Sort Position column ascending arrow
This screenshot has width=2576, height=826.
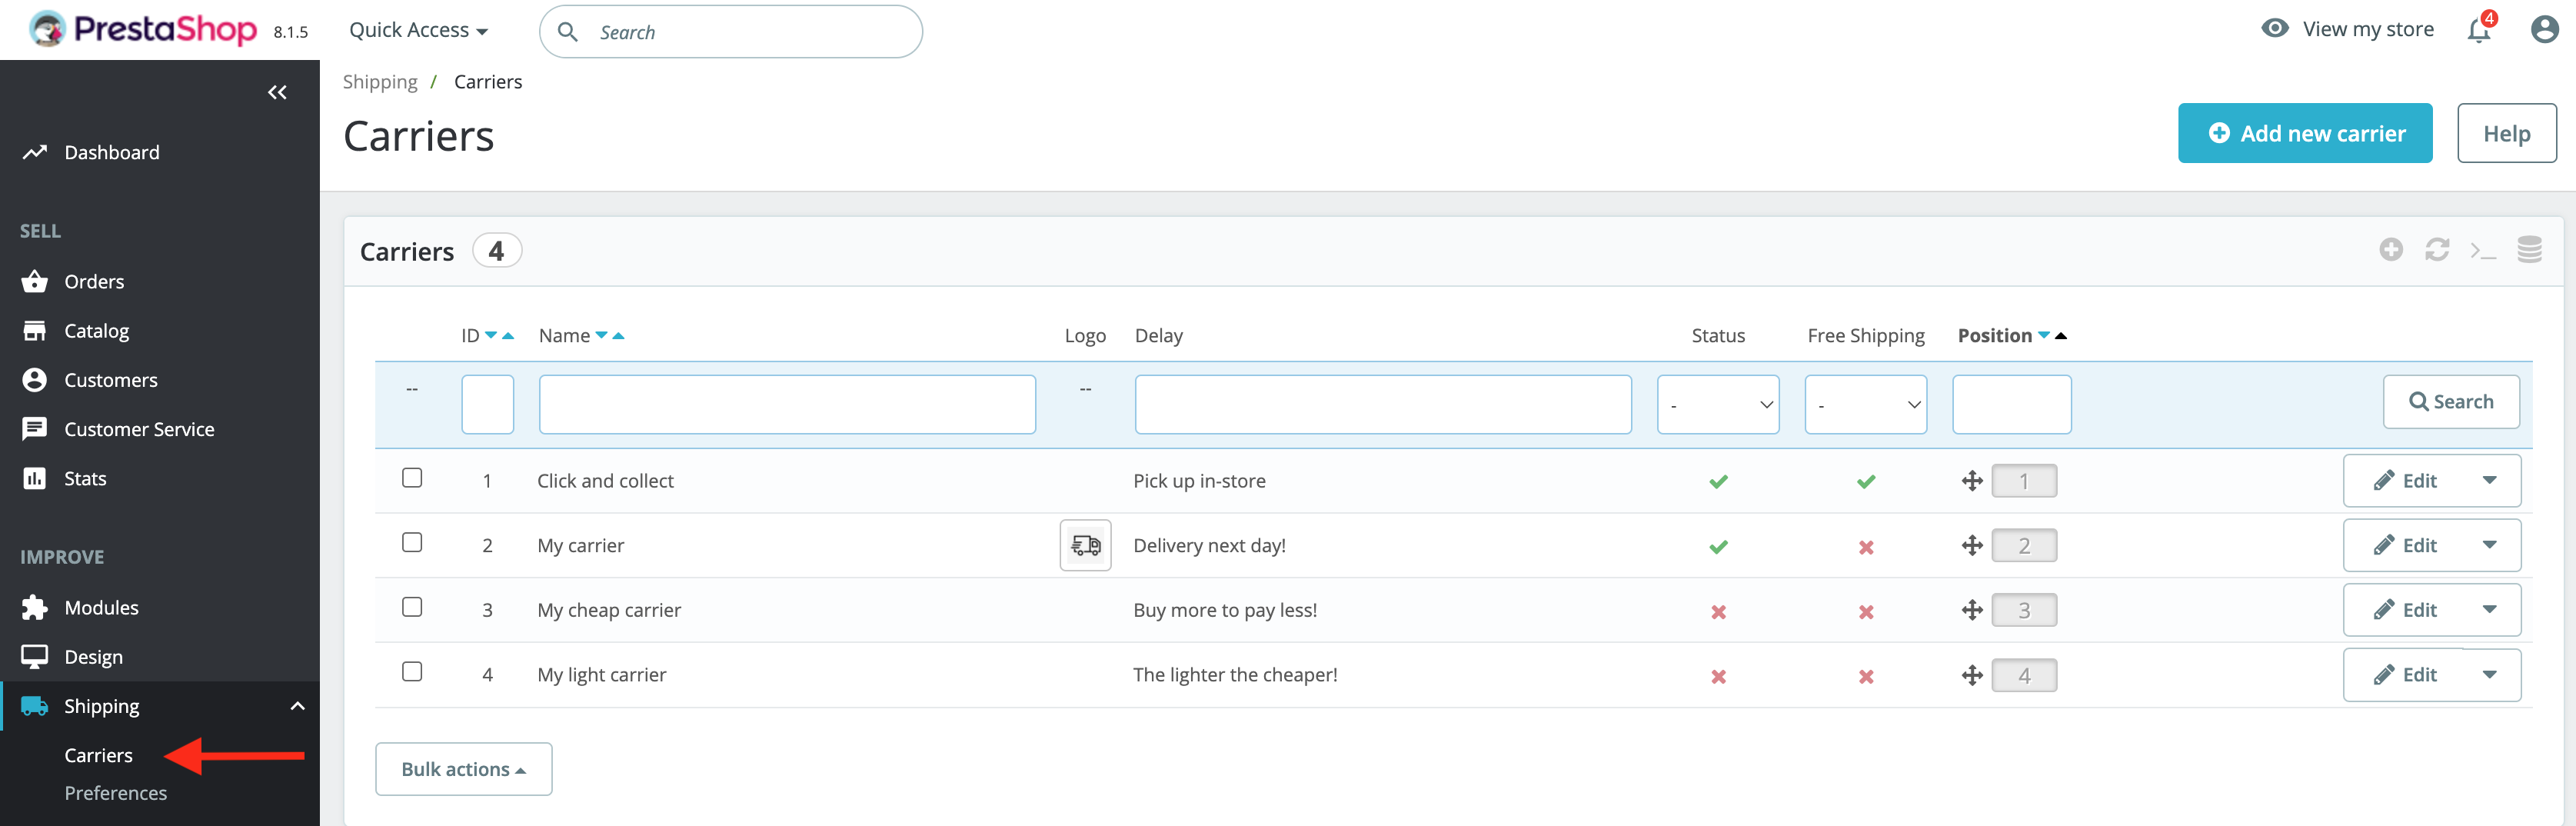(x=2061, y=336)
